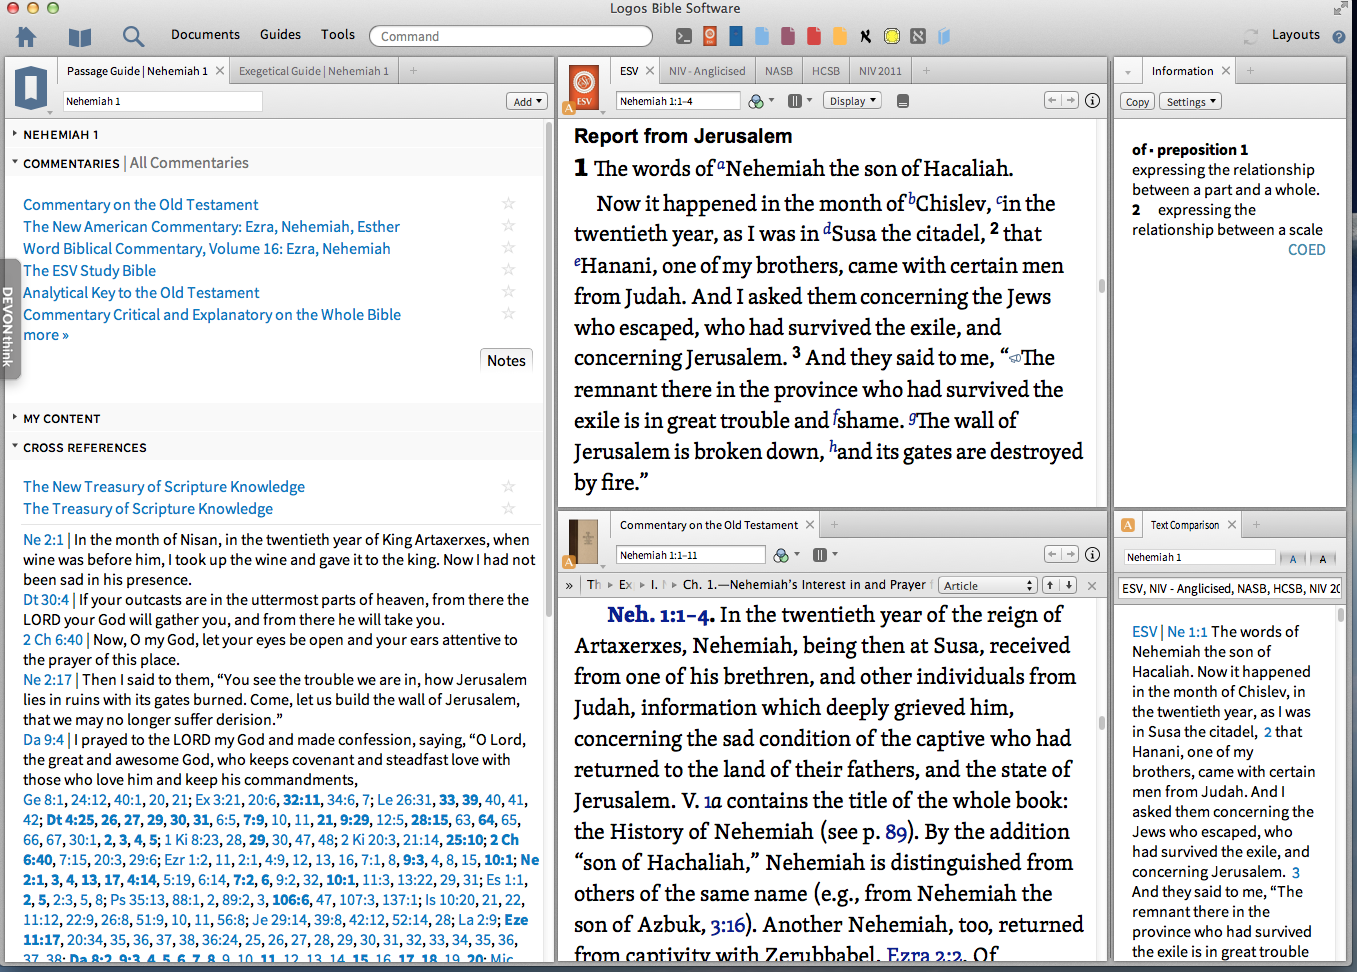Switch to the Exegetical Guide tab
The width and height of the screenshot is (1357, 972).
click(314, 71)
